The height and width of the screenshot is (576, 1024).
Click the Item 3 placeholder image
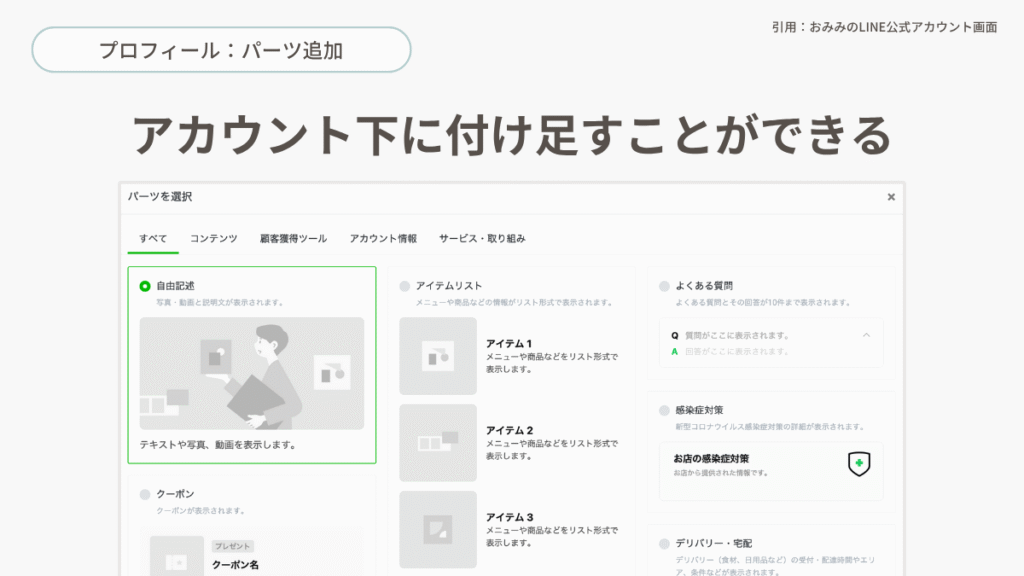tap(437, 529)
